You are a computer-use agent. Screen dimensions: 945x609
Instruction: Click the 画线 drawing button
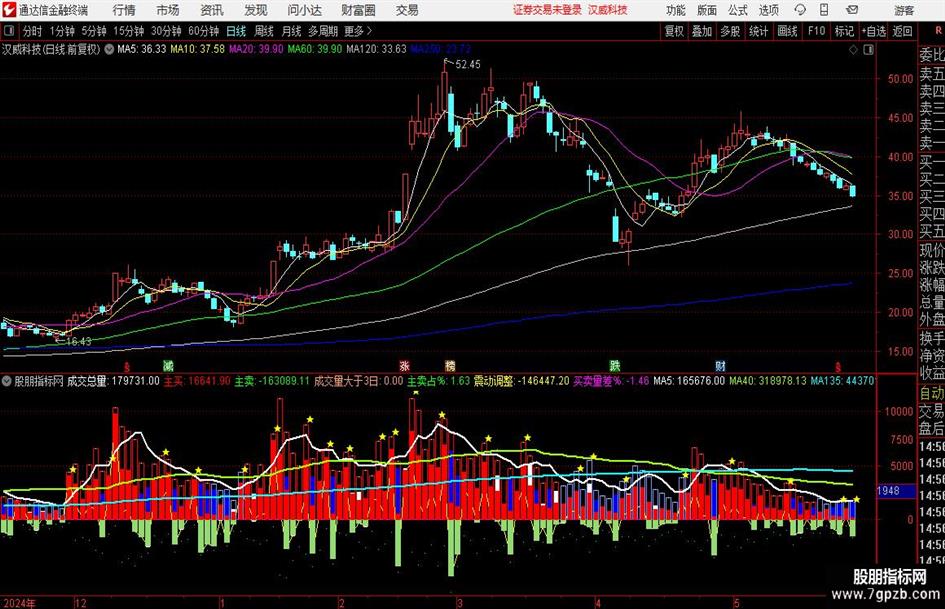(787, 31)
